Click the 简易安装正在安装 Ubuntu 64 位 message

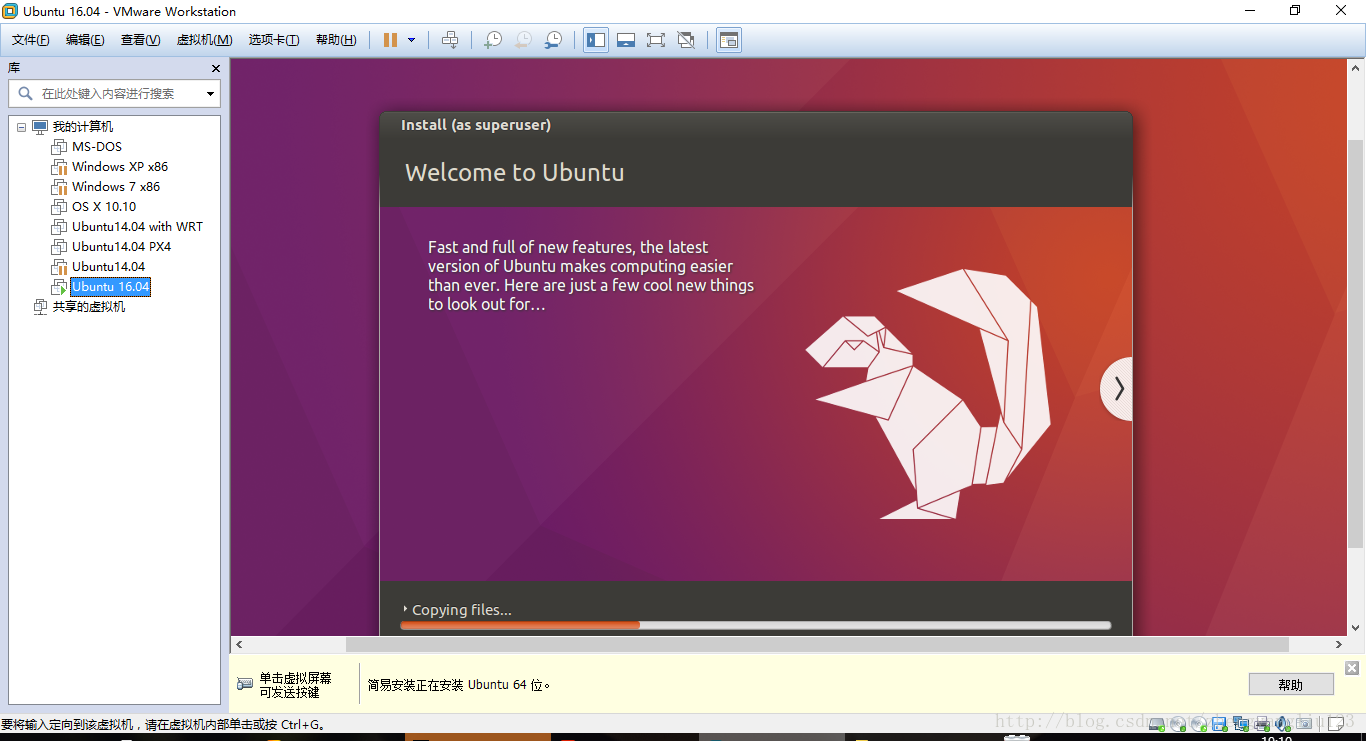[459, 685]
